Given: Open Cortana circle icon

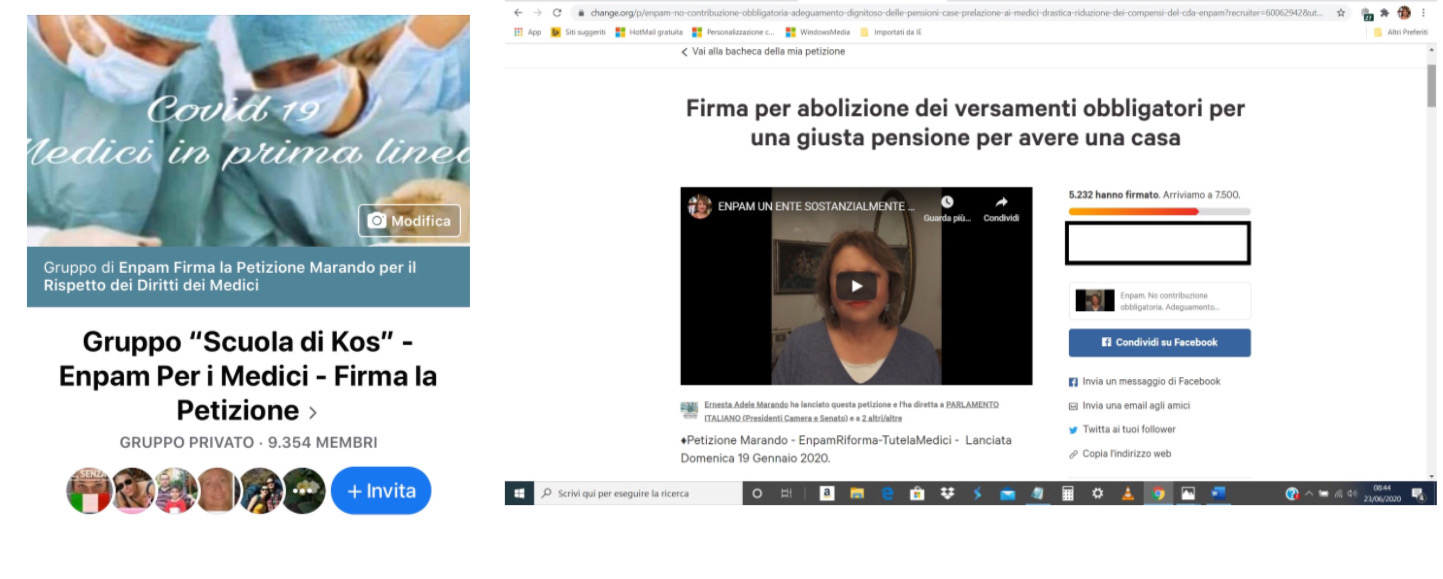Looking at the screenshot, I should 757,493.
